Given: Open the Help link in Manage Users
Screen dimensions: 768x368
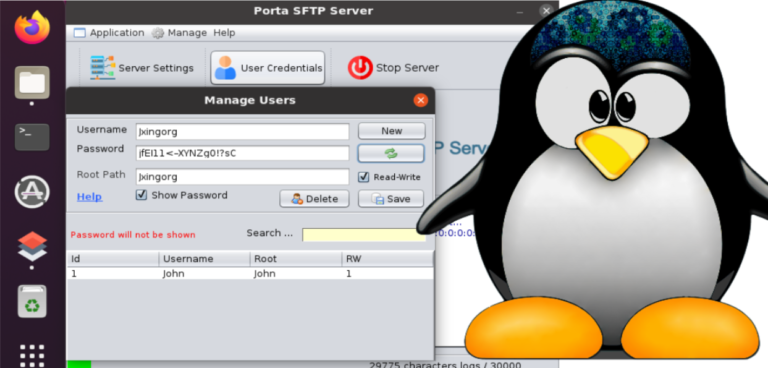Looking at the screenshot, I should pos(90,197).
